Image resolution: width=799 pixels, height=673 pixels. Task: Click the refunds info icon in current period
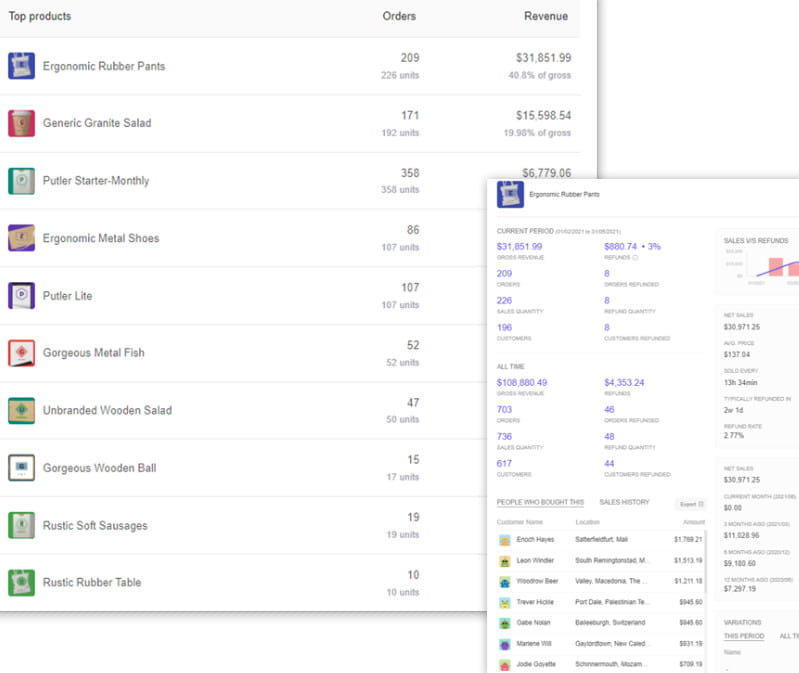point(635,258)
